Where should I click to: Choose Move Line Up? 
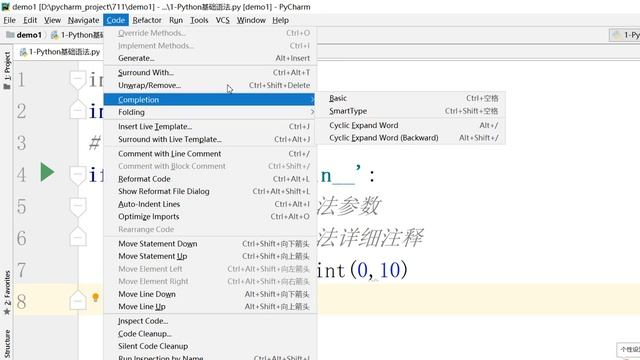point(210,307)
